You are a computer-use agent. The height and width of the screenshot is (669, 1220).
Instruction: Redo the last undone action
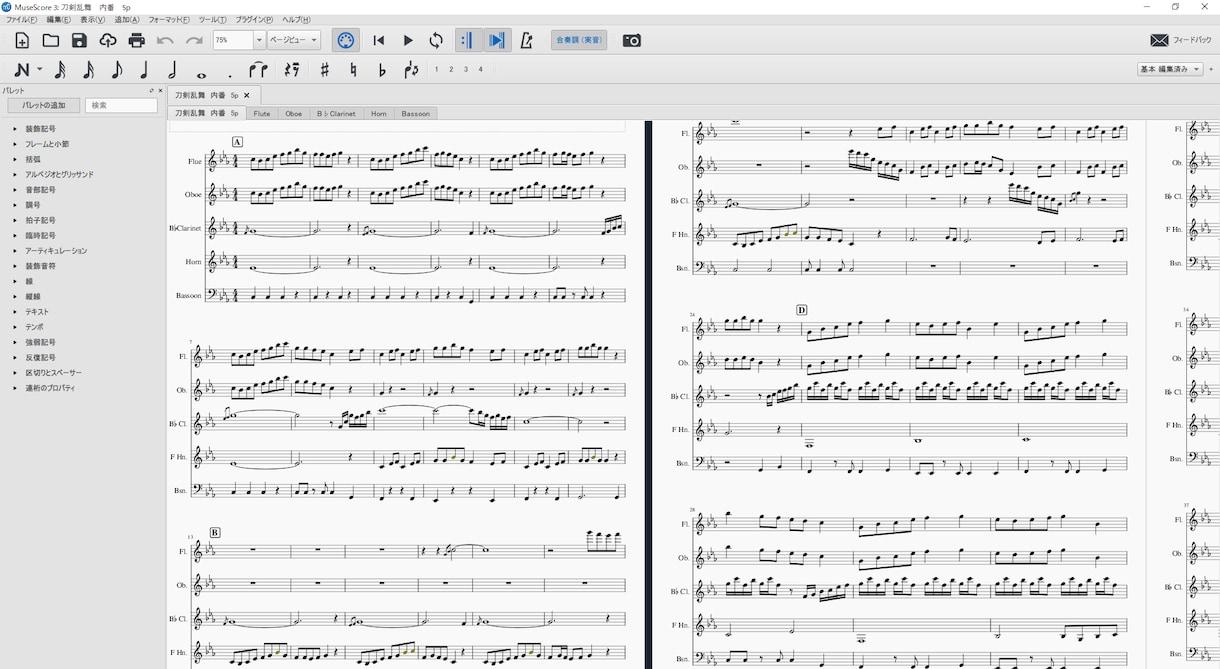coord(194,41)
